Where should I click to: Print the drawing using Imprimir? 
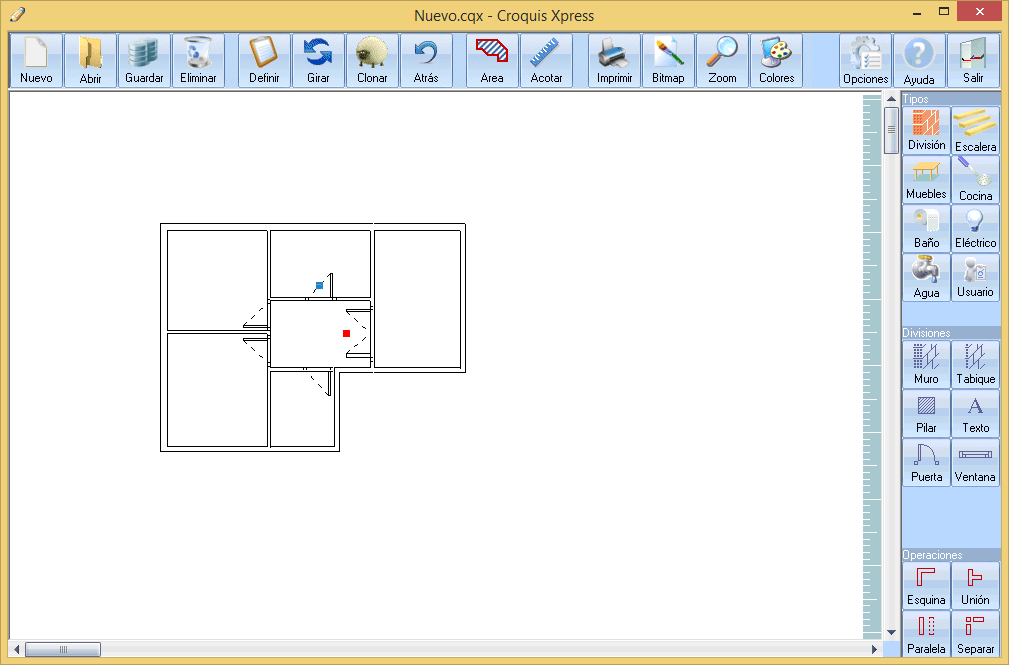click(614, 61)
